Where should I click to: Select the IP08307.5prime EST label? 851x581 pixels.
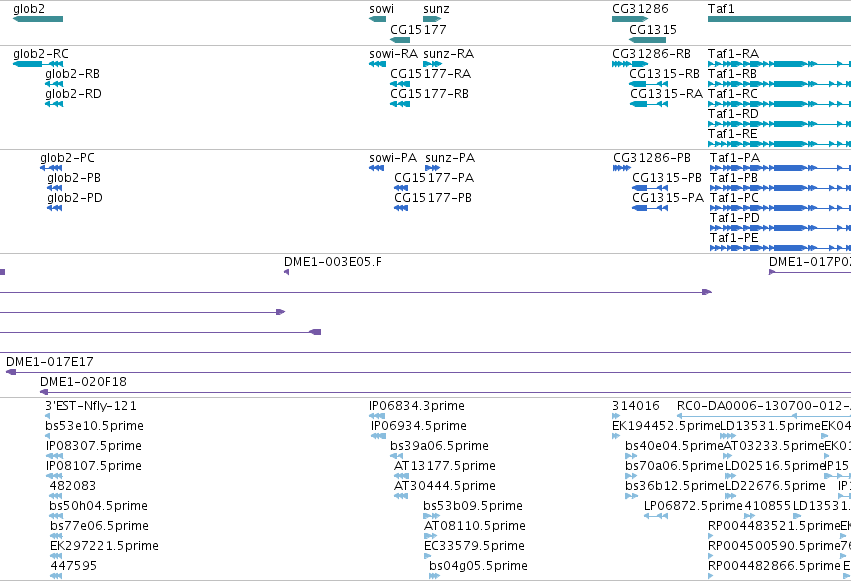tap(94, 446)
